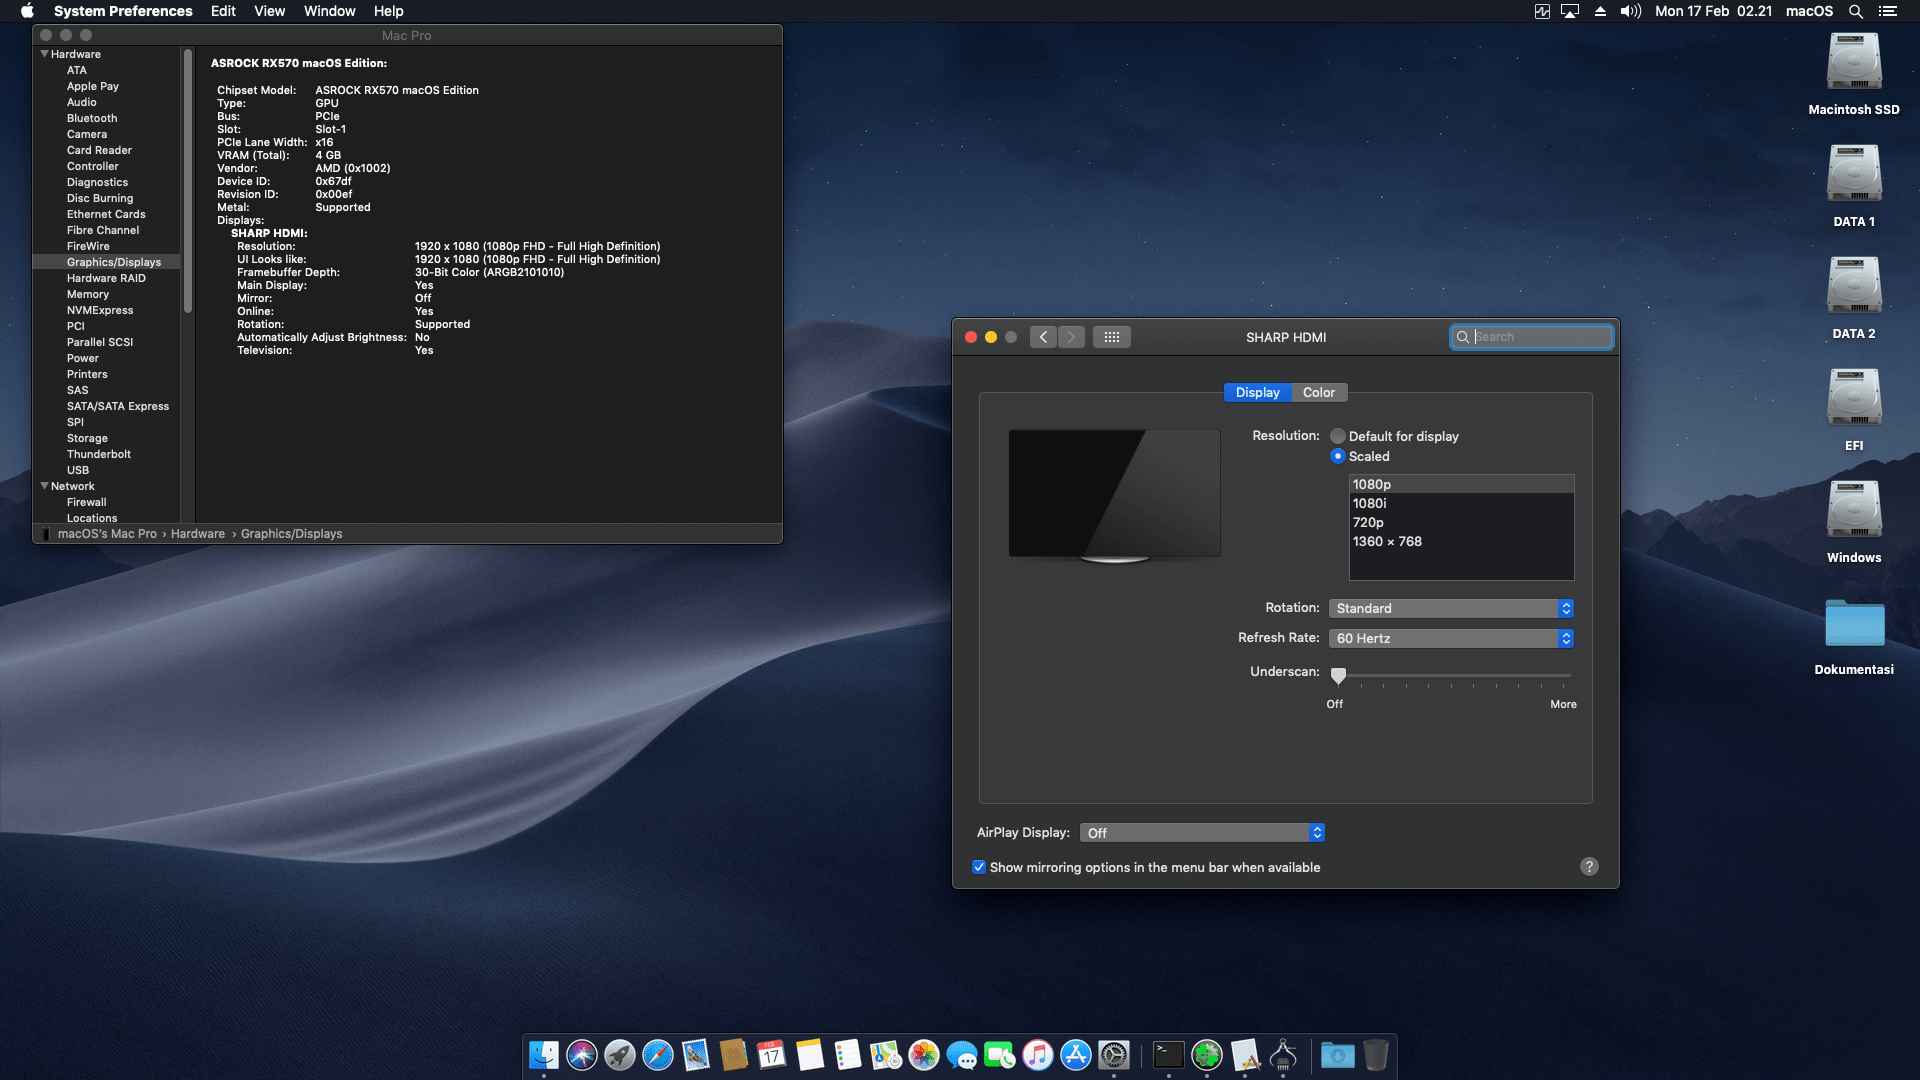Image resolution: width=1920 pixels, height=1080 pixels.
Task: Open the Downloads folder in Dock
Action: pos(1337,1055)
